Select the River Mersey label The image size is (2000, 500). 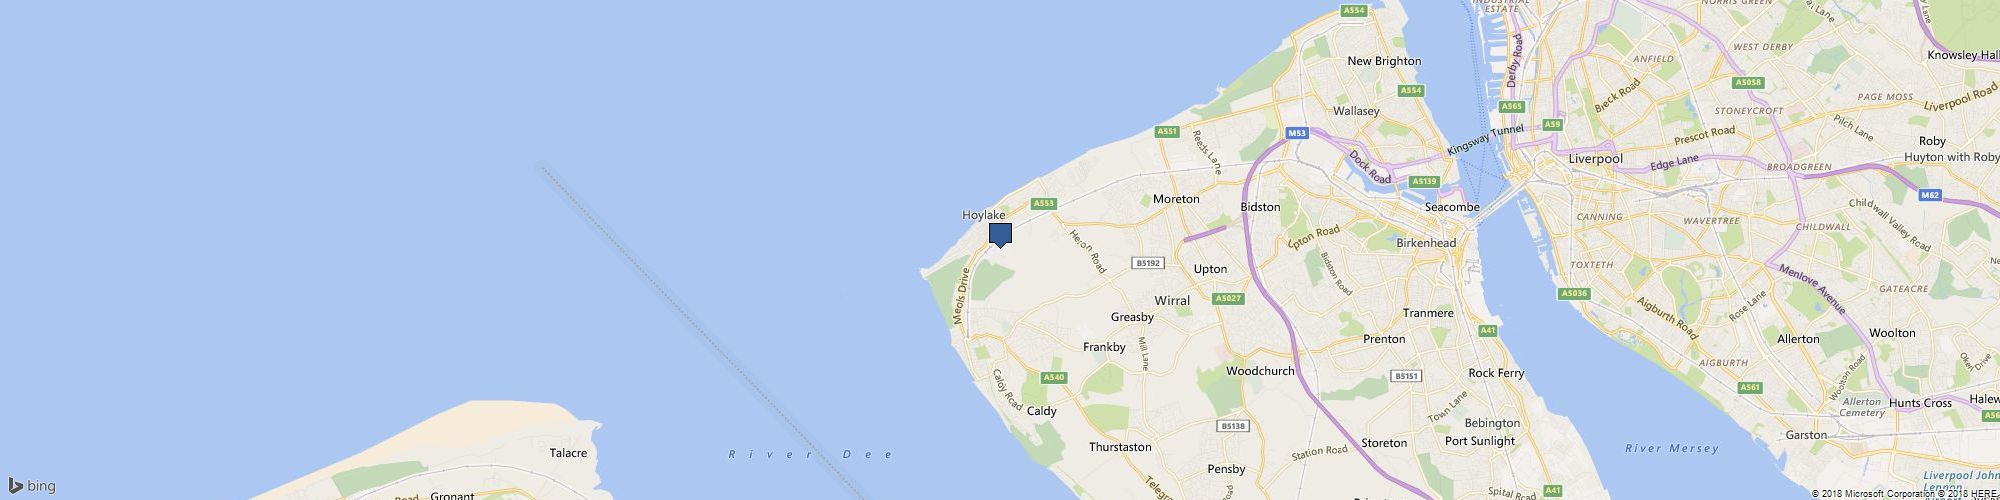[1672, 449]
